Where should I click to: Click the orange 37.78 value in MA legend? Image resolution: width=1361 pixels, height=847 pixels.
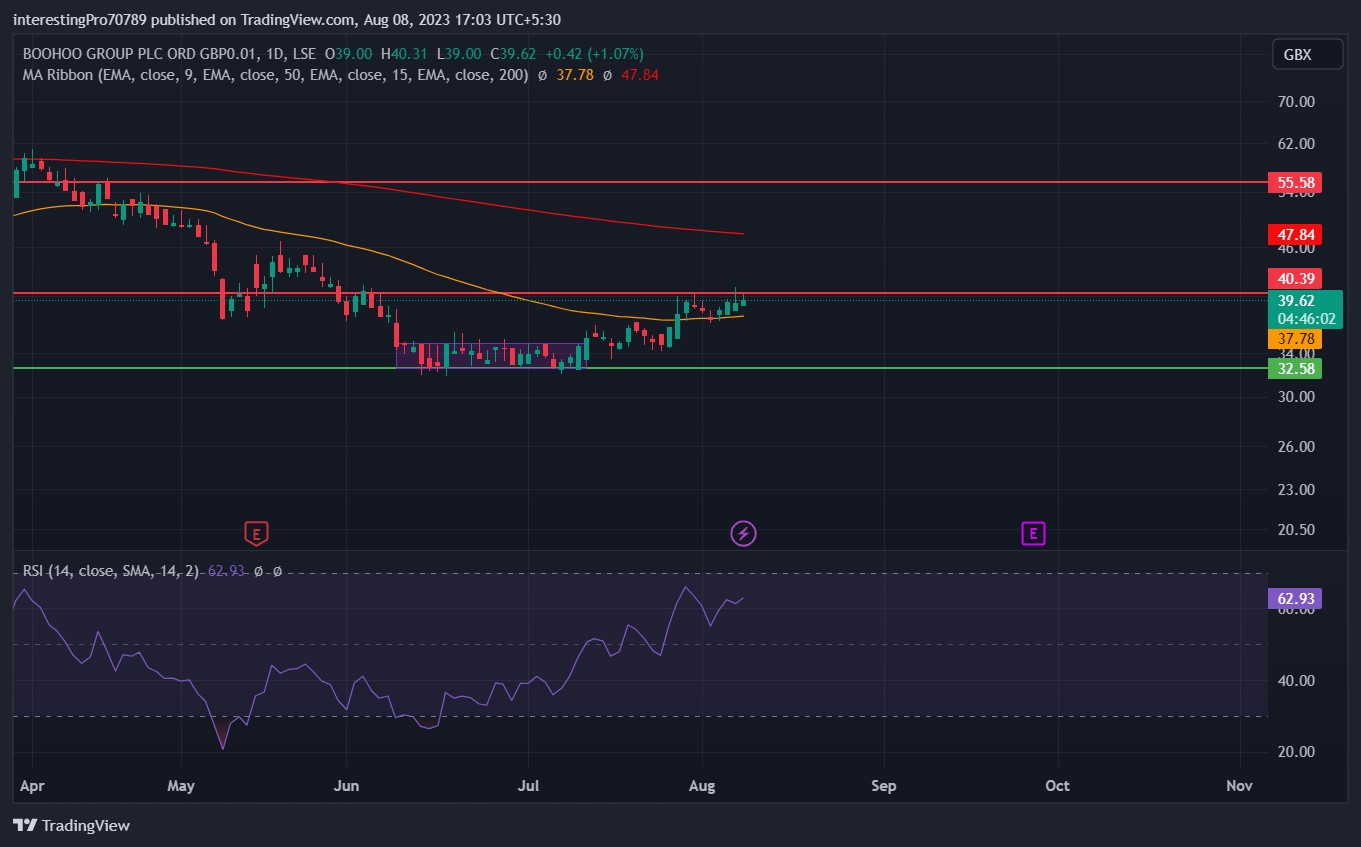pos(575,74)
